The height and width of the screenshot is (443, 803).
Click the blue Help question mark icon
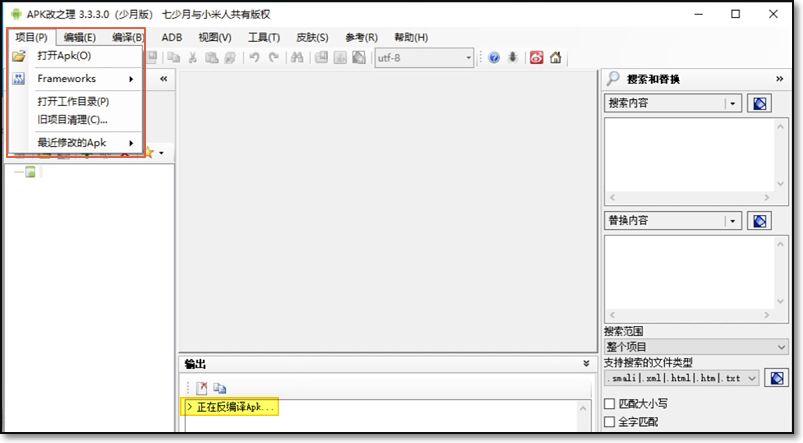[x=494, y=57]
